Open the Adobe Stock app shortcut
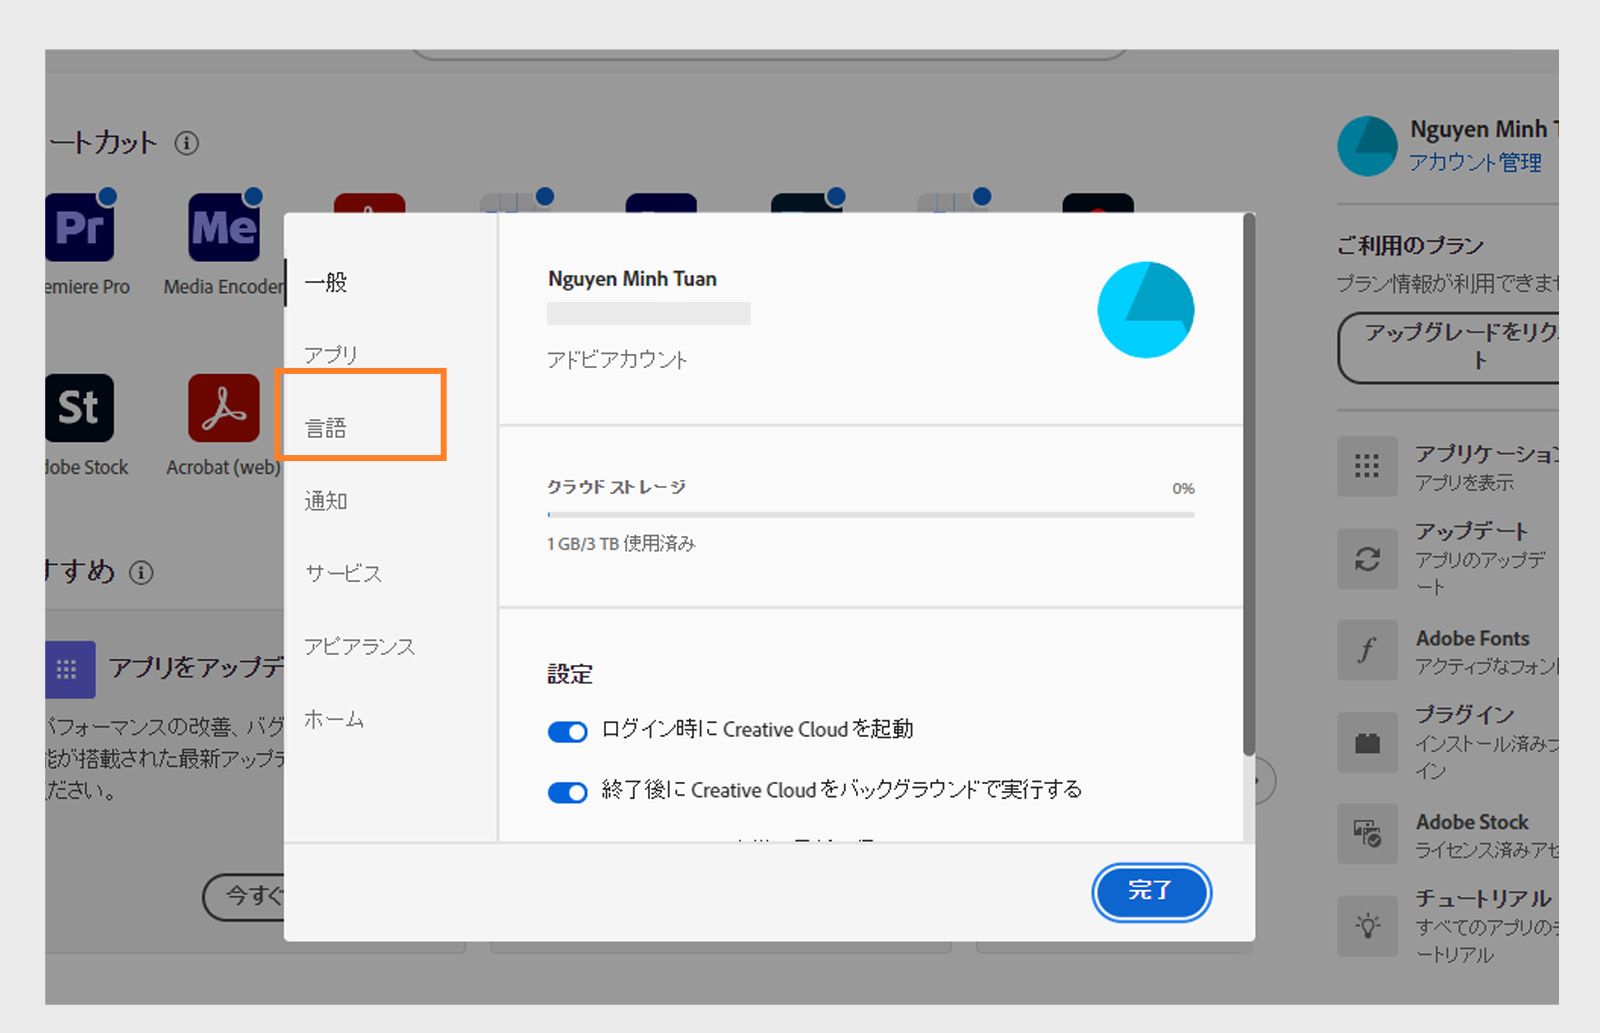1600x1033 pixels. (80, 407)
